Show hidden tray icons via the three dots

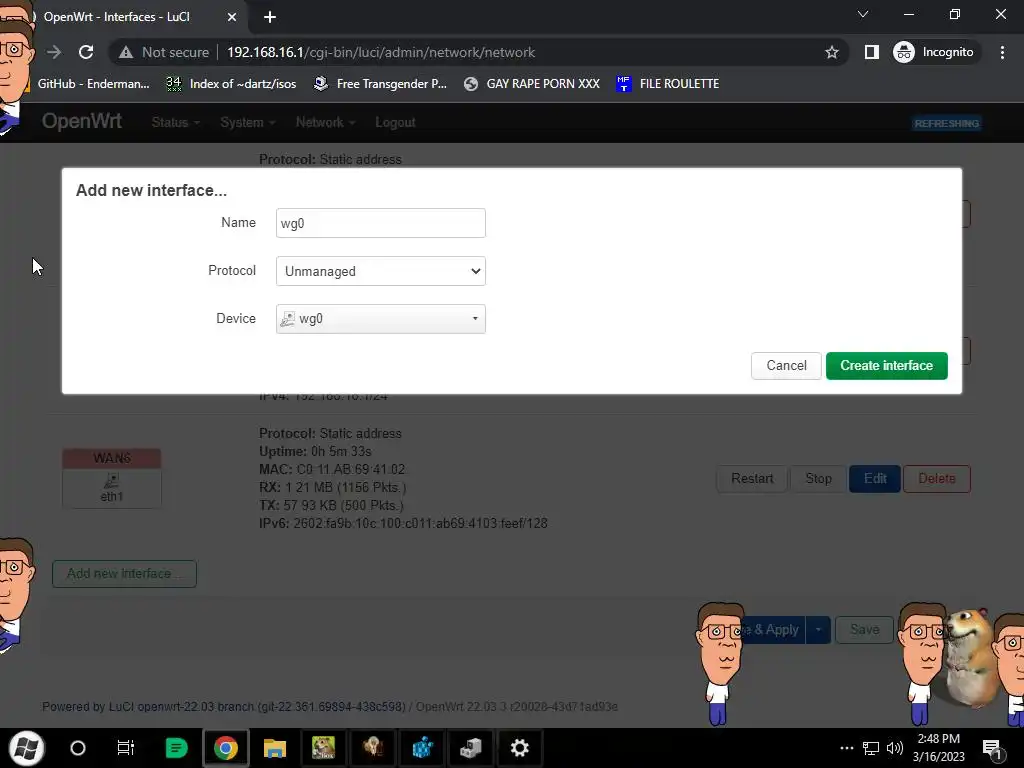(846, 748)
